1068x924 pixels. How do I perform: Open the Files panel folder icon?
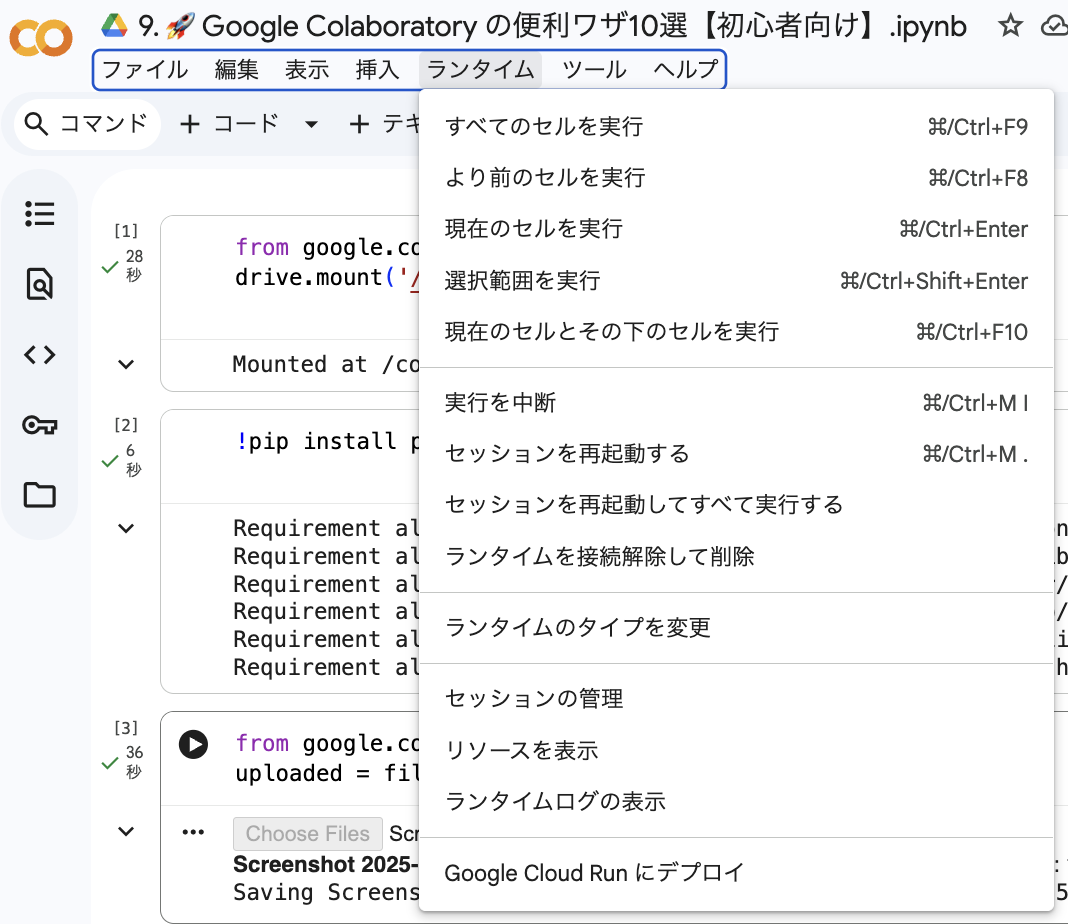(x=40, y=495)
